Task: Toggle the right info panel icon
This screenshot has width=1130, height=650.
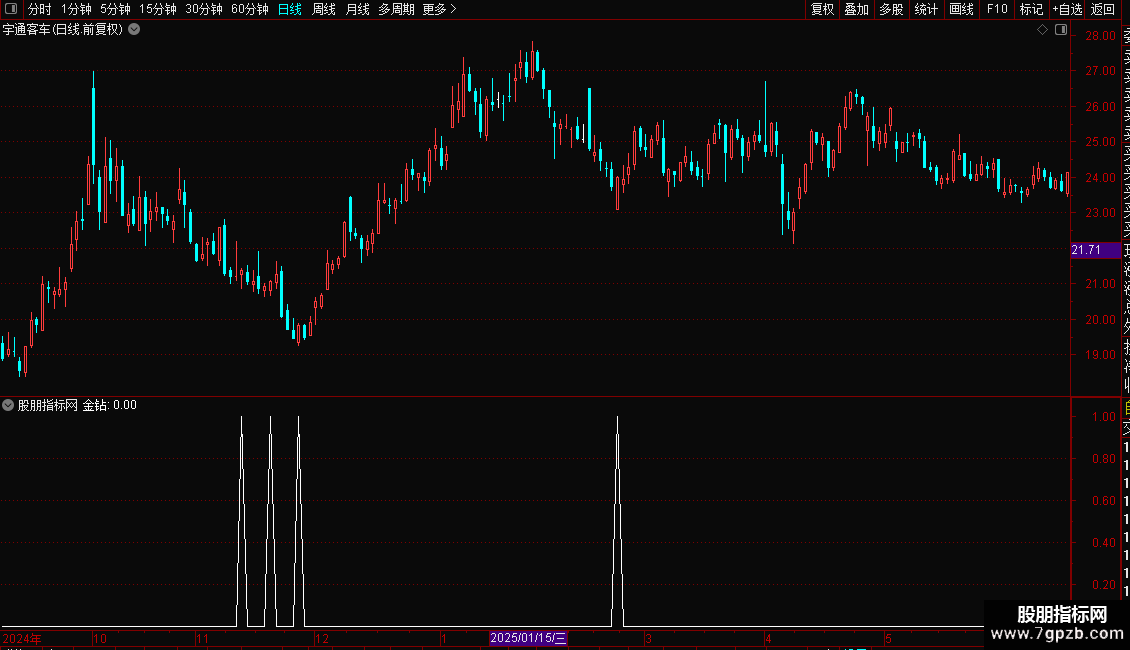Action: pyautogui.click(x=1061, y=30)
